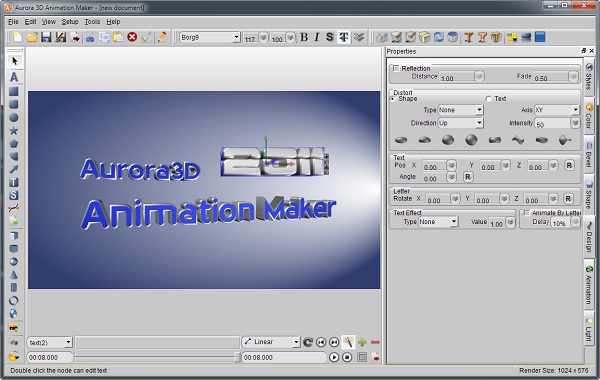The height and width of the screenshot is (380, 600).
Task: Open the Setup menu
Action: (70, 22)
